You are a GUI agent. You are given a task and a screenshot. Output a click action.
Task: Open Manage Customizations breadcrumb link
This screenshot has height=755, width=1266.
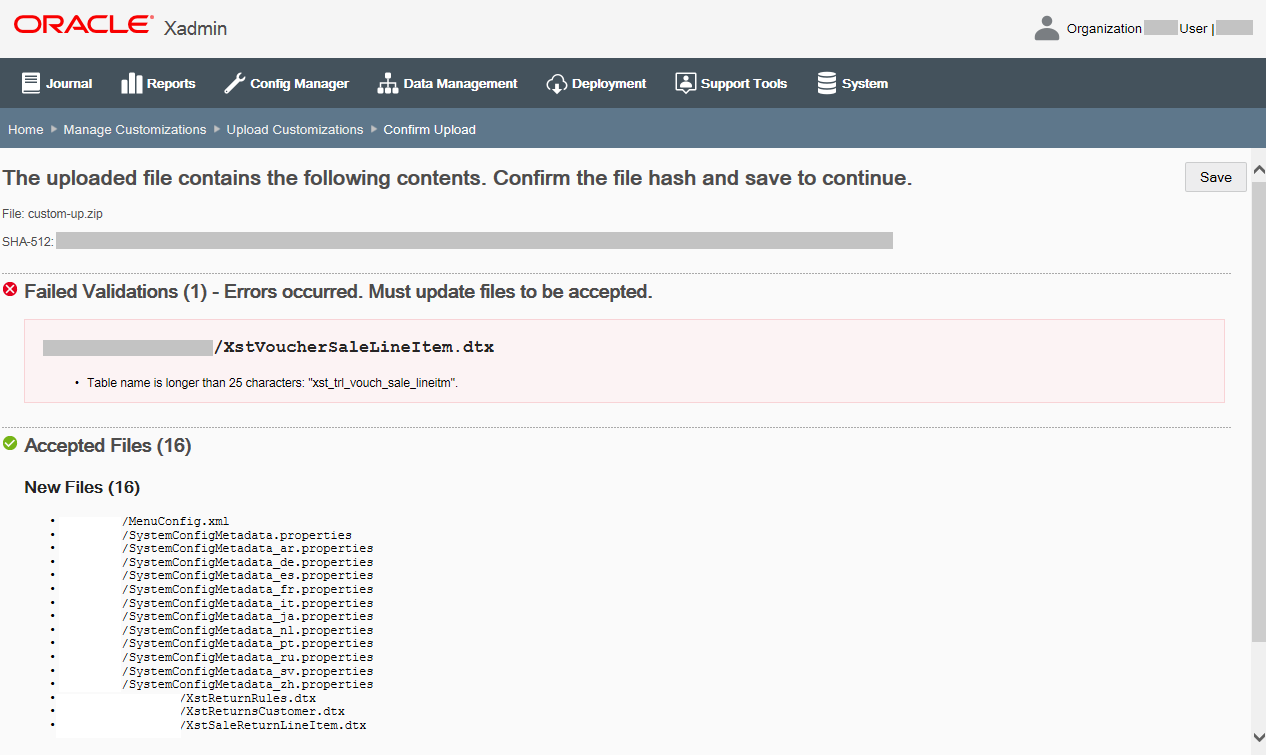pos(134,129)
